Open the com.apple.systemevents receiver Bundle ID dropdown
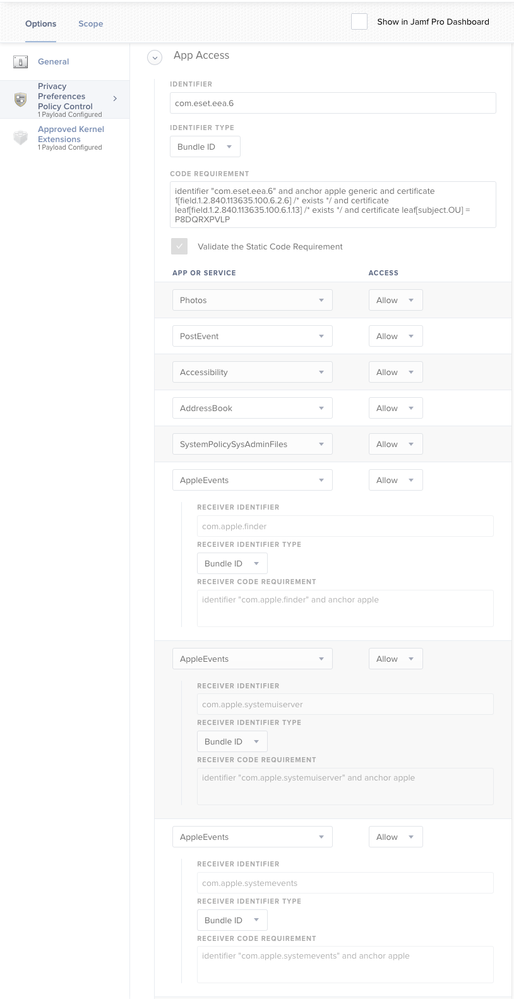This screenshot has height=999, width=514. pyautogui.click(x=232, y=920)
